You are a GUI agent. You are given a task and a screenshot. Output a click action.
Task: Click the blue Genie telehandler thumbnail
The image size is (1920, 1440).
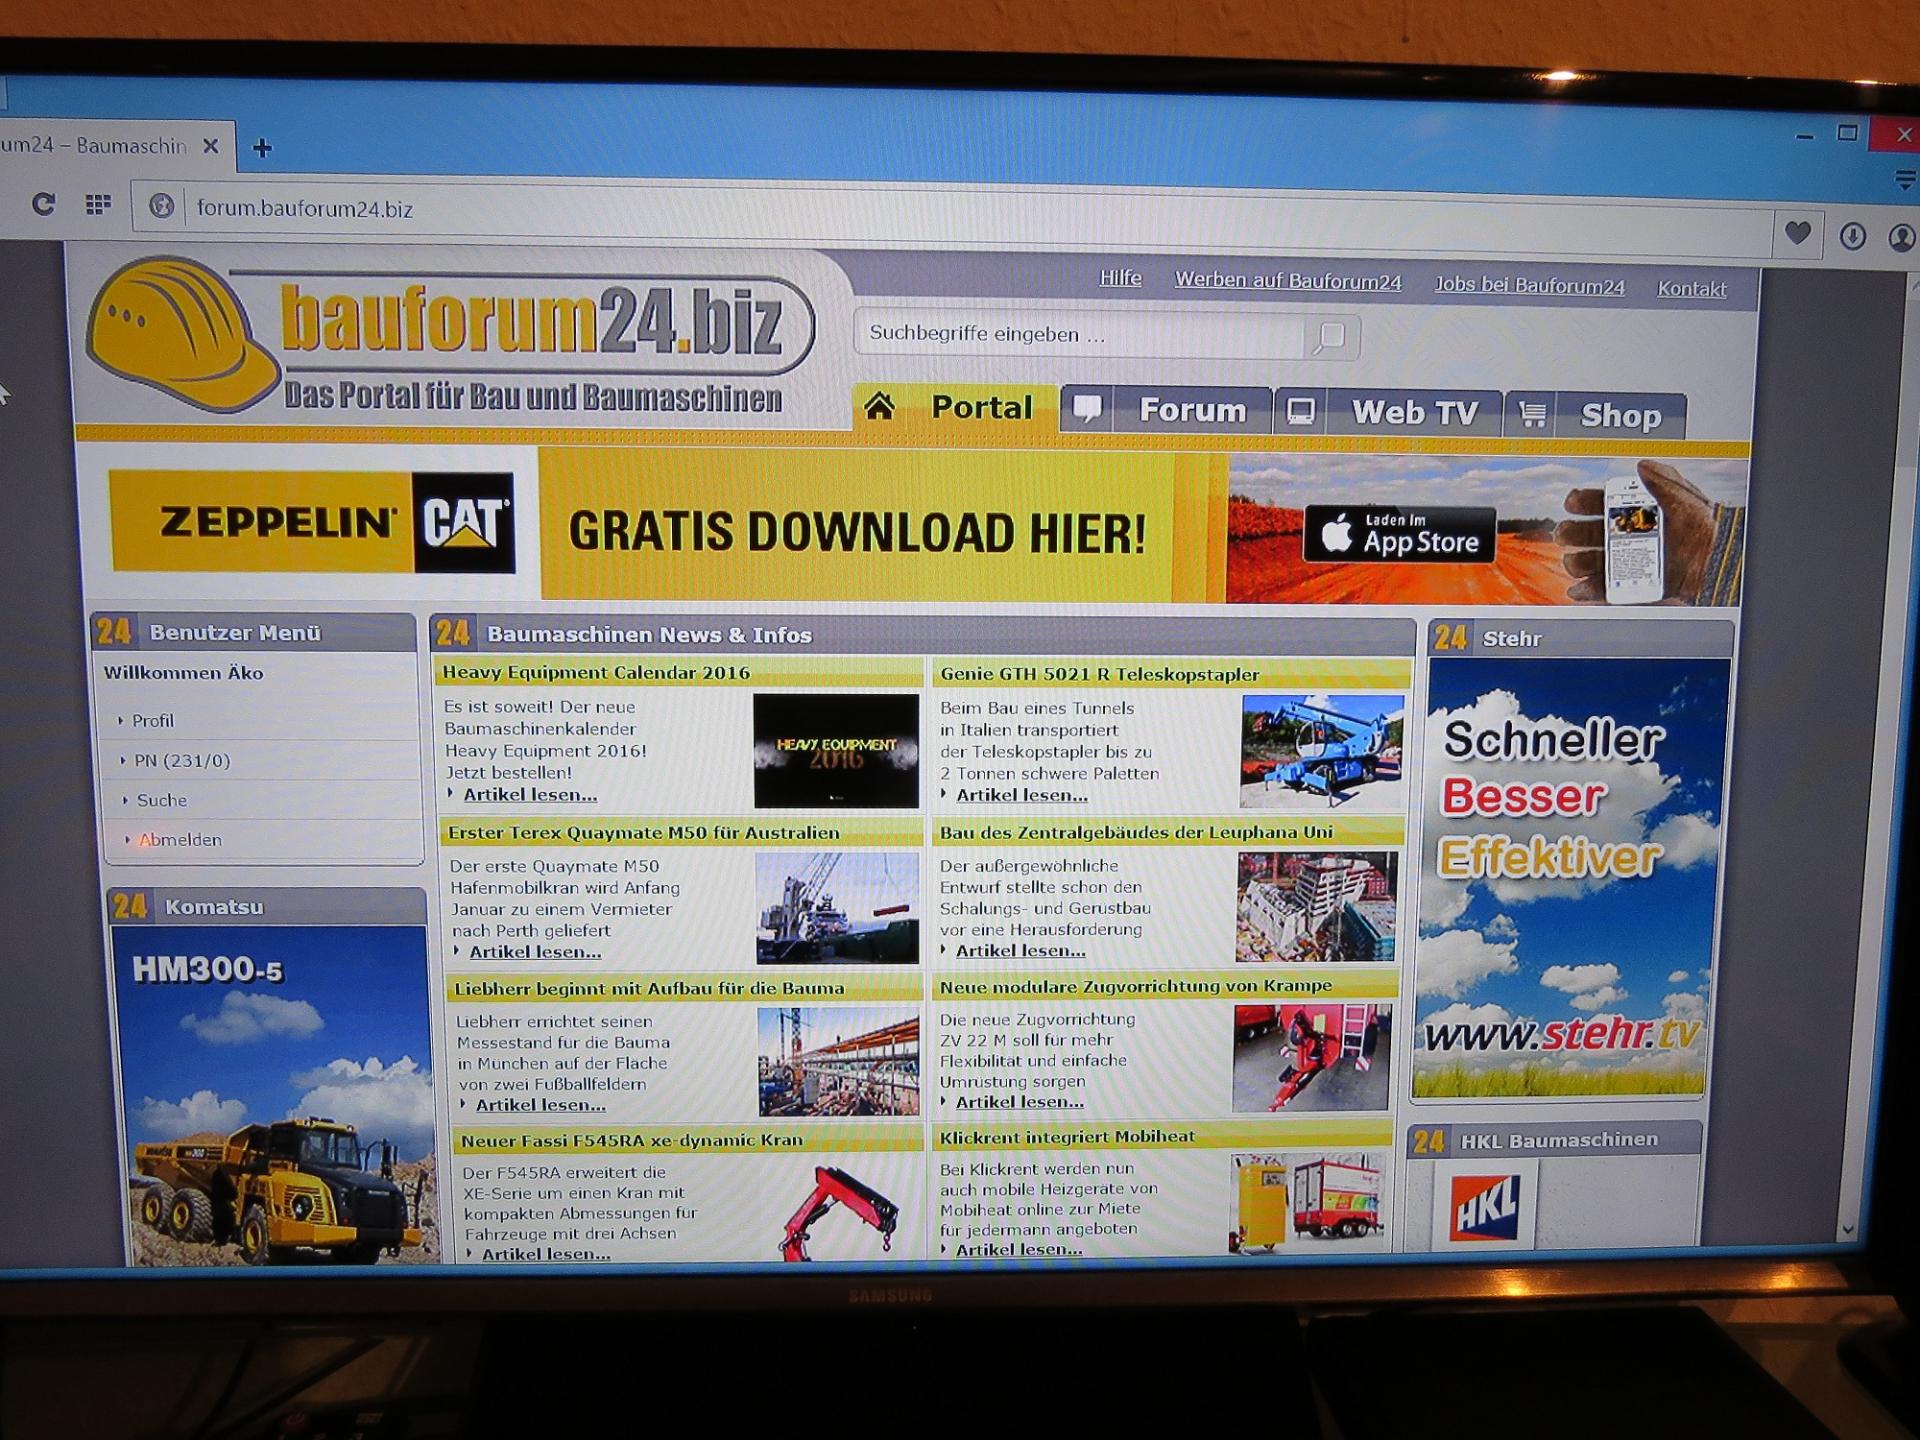pos(1322,752)
